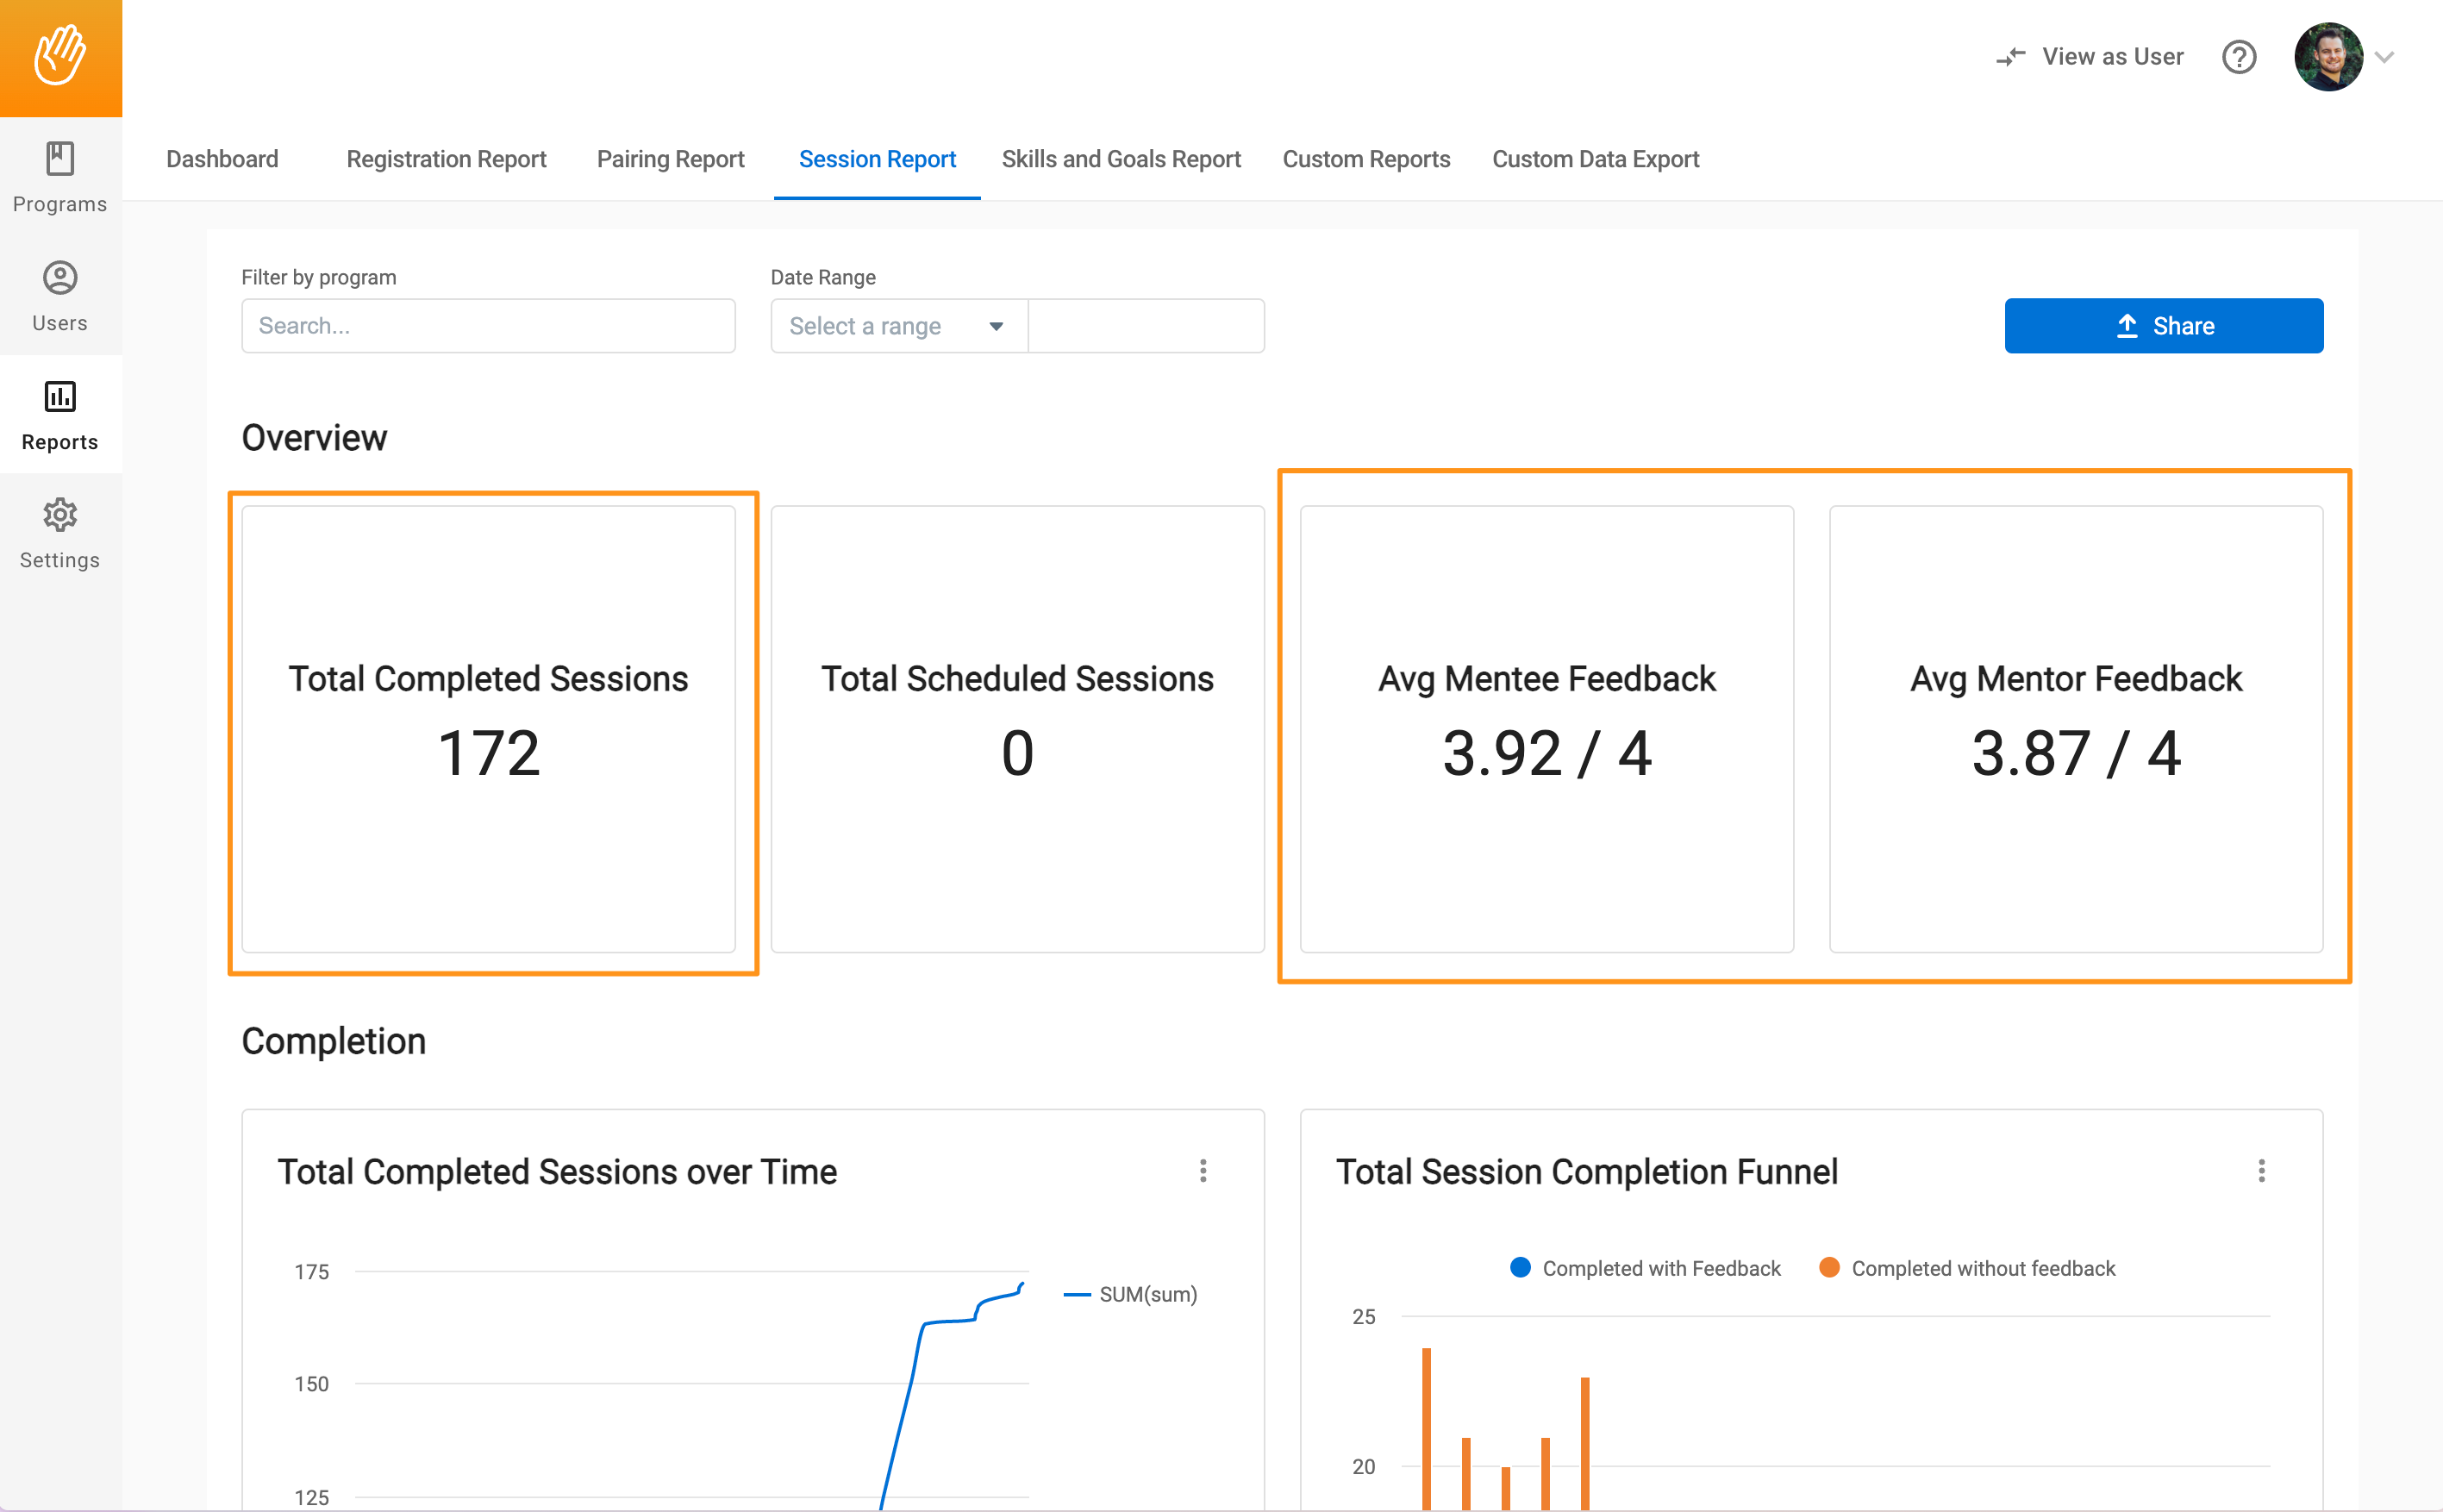The image size is (2443, 1512).
Task: Click the View as User link
Action: click(x=2112, y=57)
